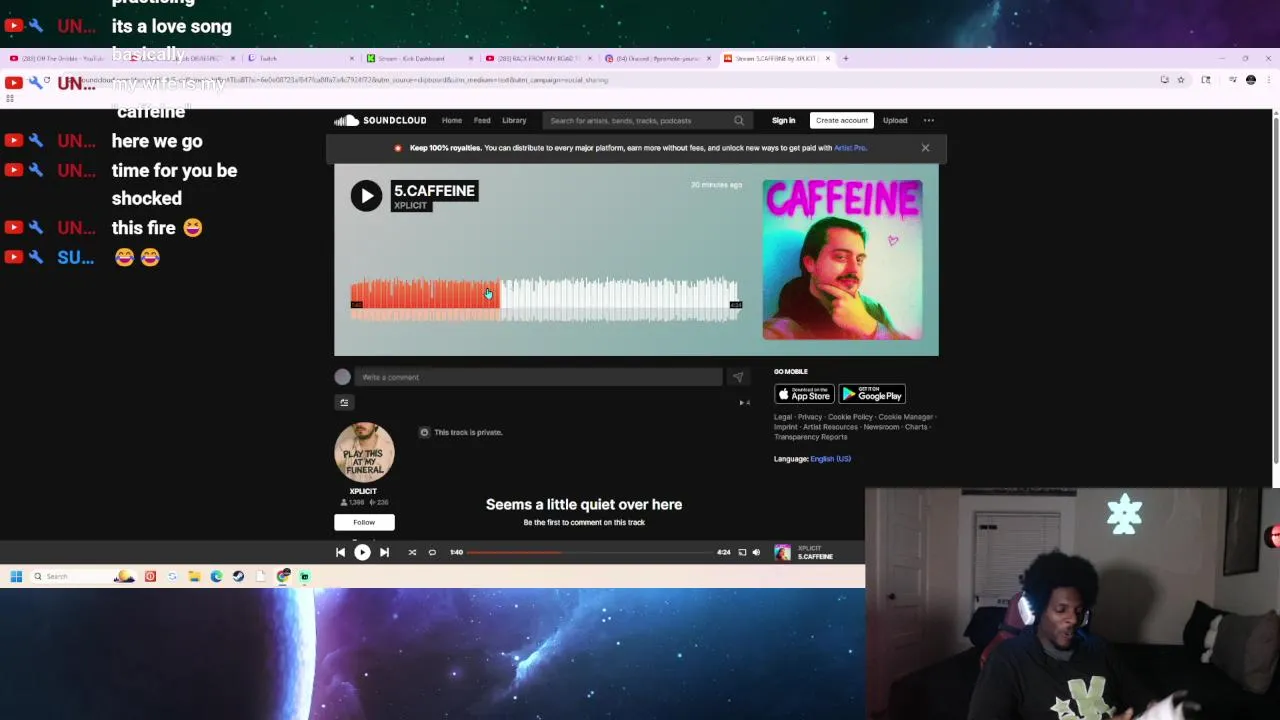Open the green app icon in taskbar

pyautogui.click(x=305, y=576)
